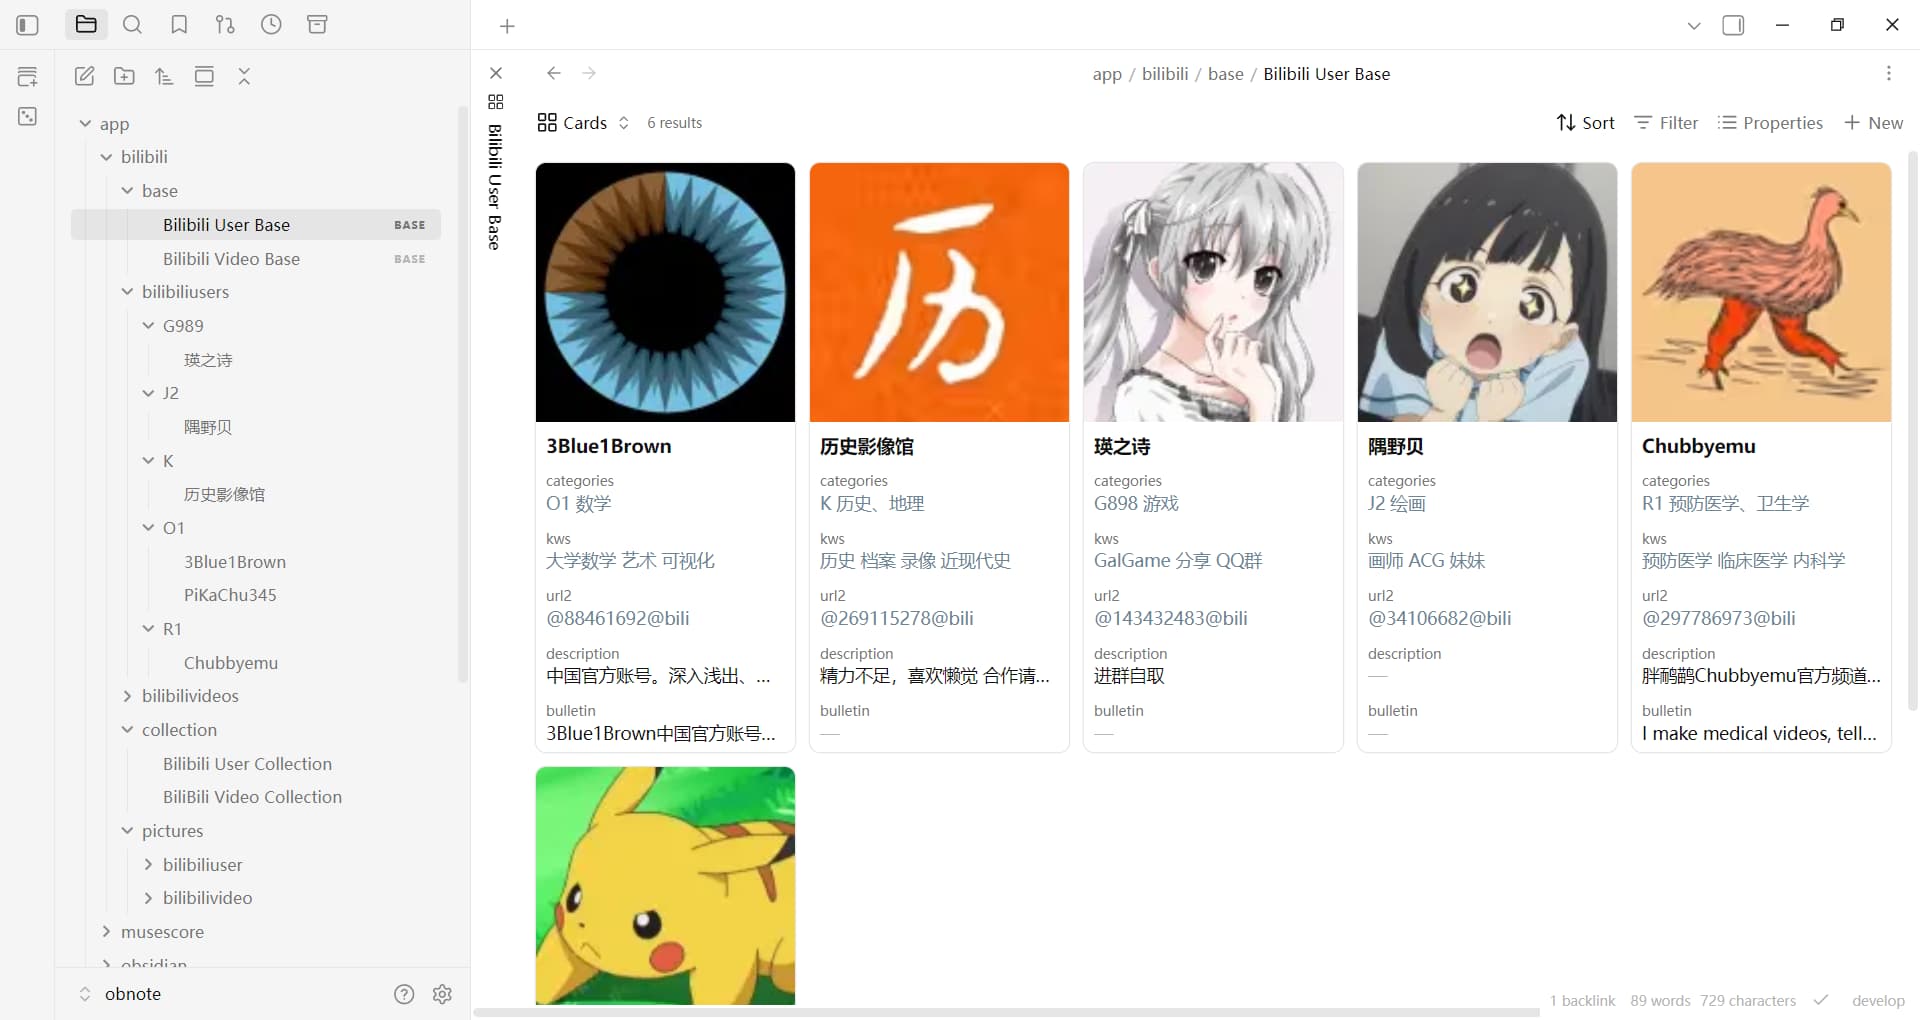Open a new tab
This screenshot has width=1920, height=1020.
coord(507,26)
